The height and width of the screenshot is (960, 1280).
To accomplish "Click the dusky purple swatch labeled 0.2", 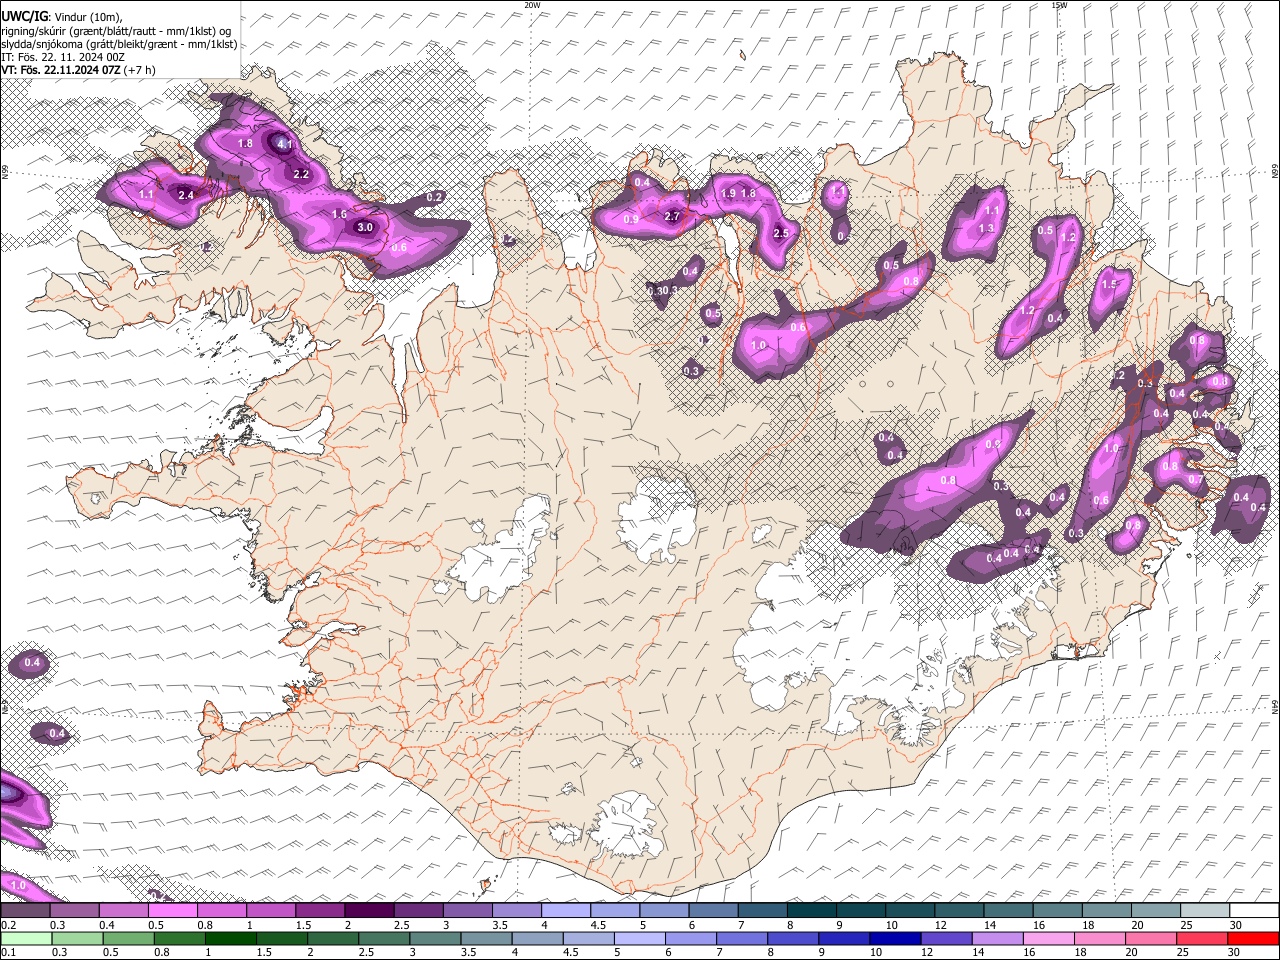I will (x=25, y=911).
